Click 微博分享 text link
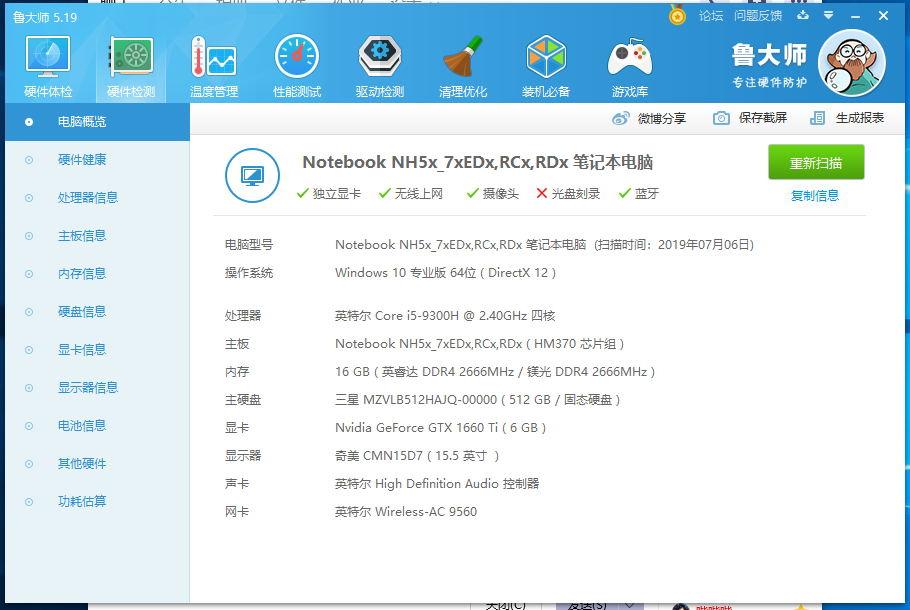This screenshot has height=610, width=910. pos(662,118)
